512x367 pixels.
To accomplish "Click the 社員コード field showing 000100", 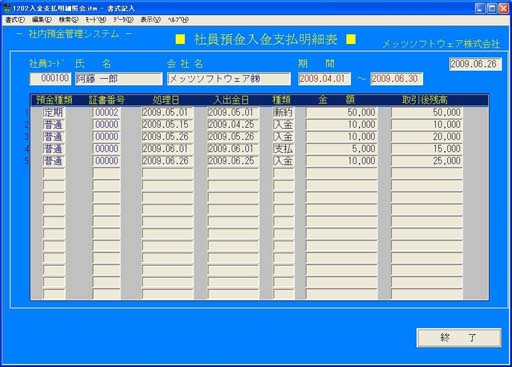I will click(50, 79).
